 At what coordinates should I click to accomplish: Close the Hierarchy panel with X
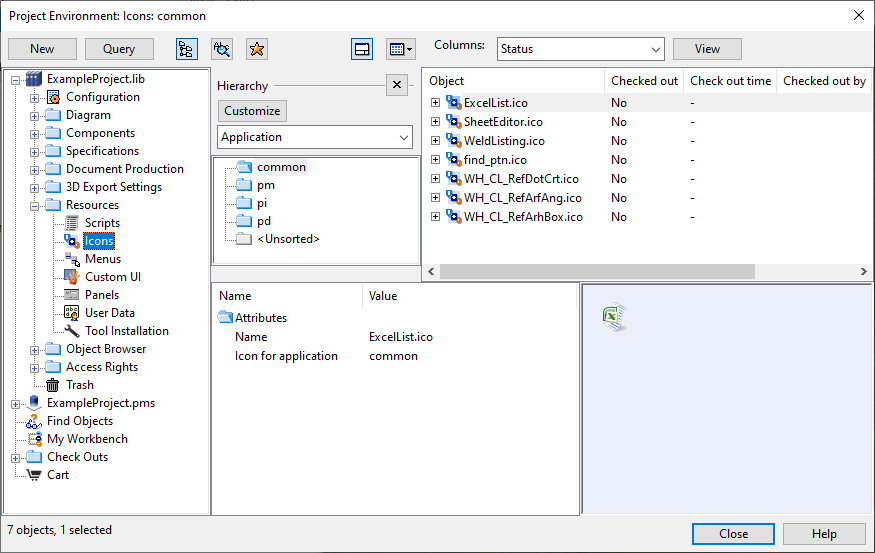tap(396, 85)
